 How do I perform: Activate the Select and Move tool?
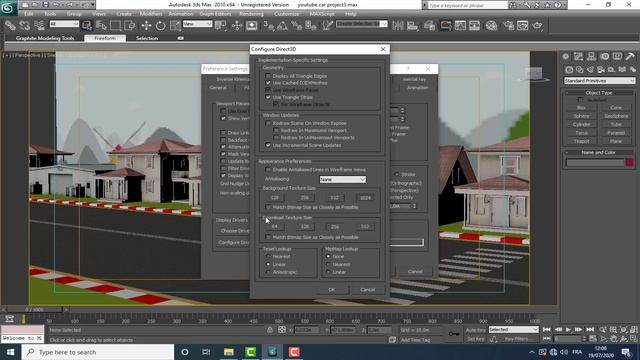(146, 26)
